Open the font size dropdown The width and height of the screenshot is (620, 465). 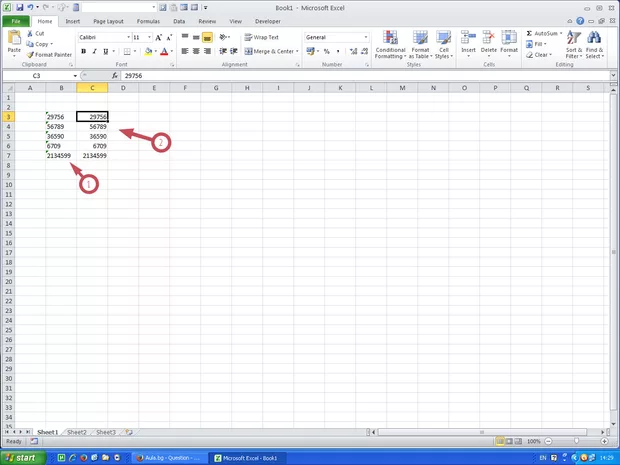[149, 37]
